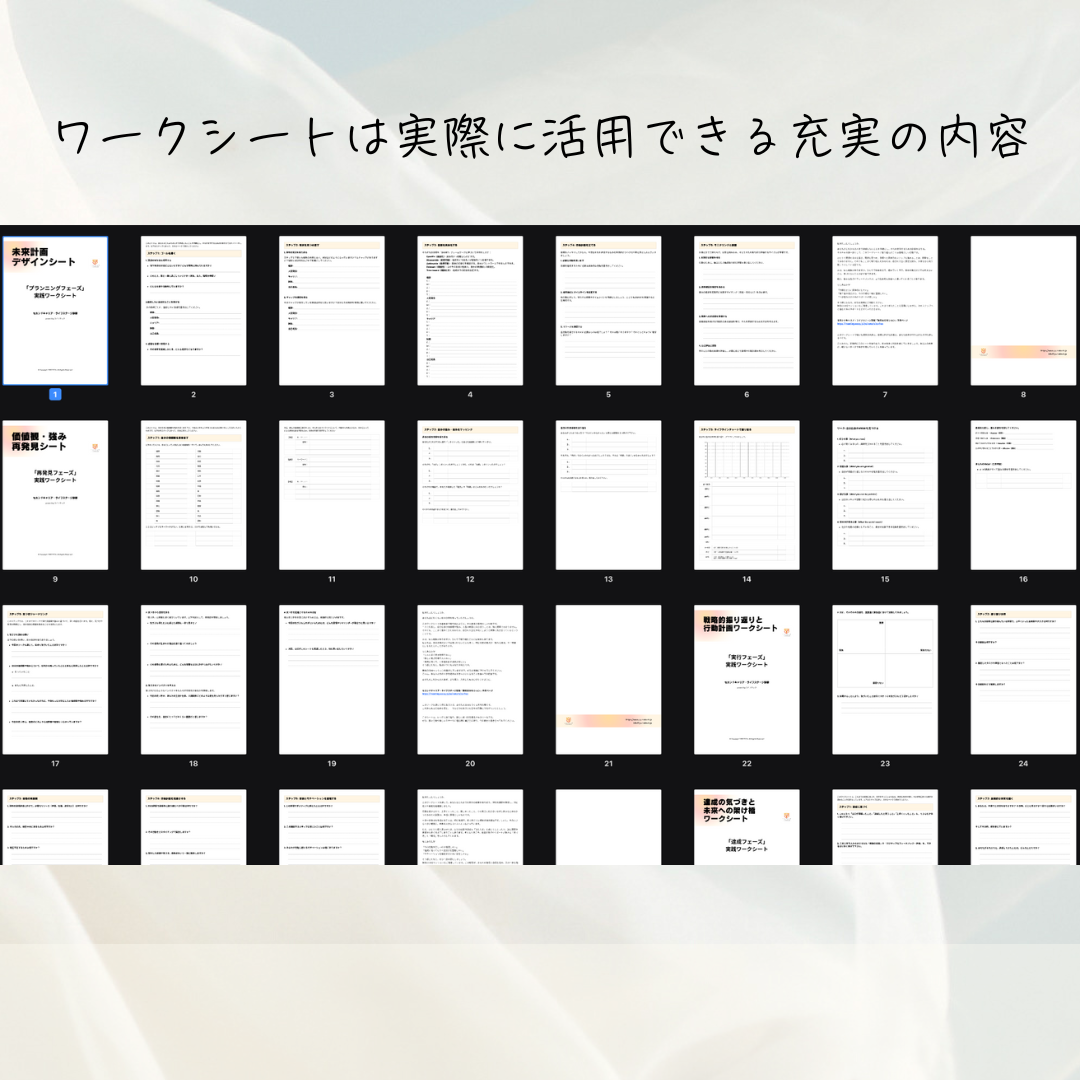1080x1080 pixels.
Task: Select the text-filled page 7 thumbnail
Action: pos(885,311)
